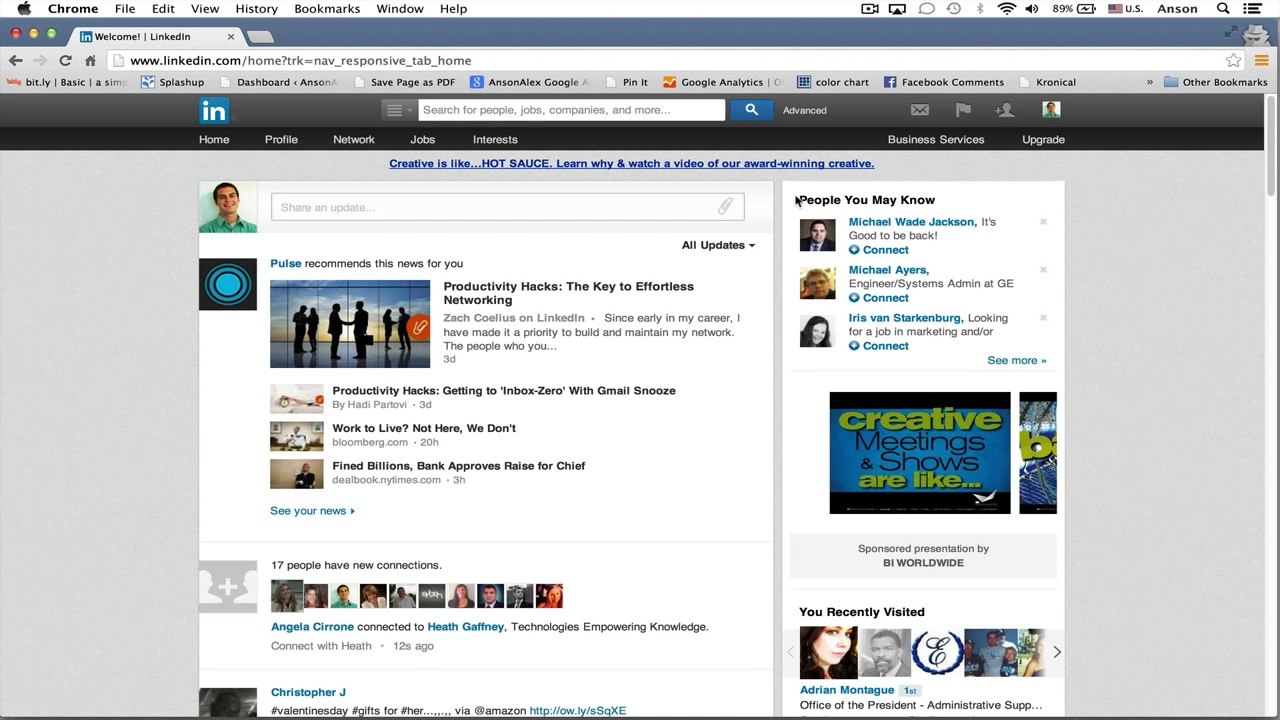The height and width of the screenshot is (720, 1280).
Task: Go back with browser back arrow
Action: tap(15, 60)
